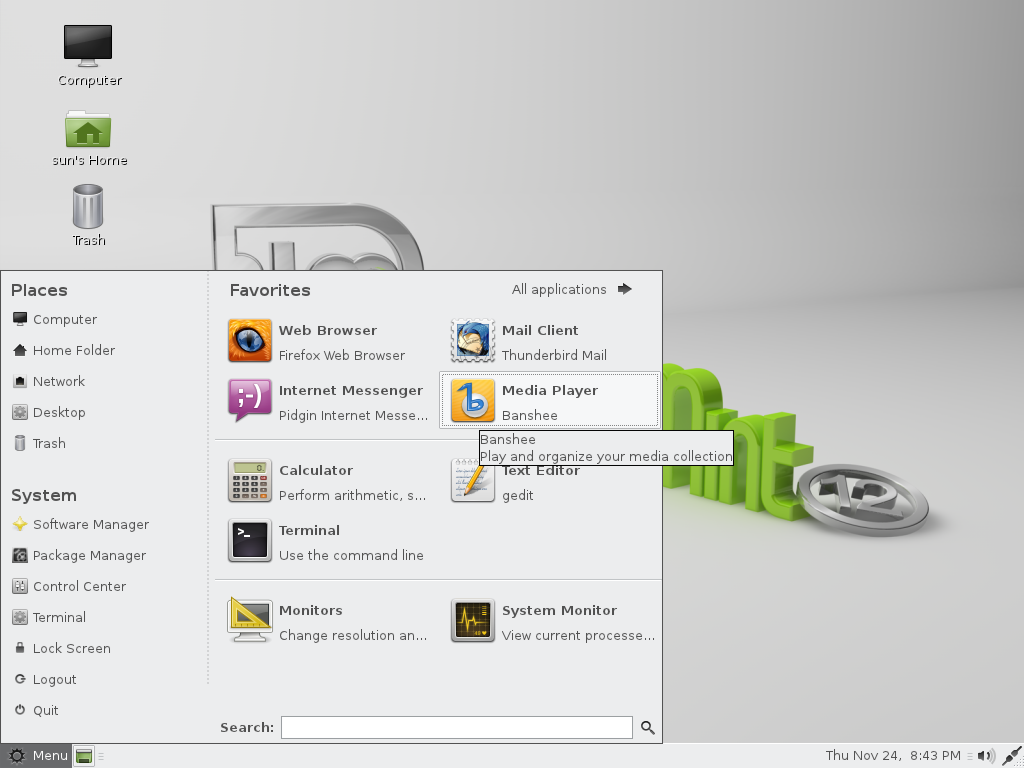
Task: Open the volume control tray icon
Action: 986,756
